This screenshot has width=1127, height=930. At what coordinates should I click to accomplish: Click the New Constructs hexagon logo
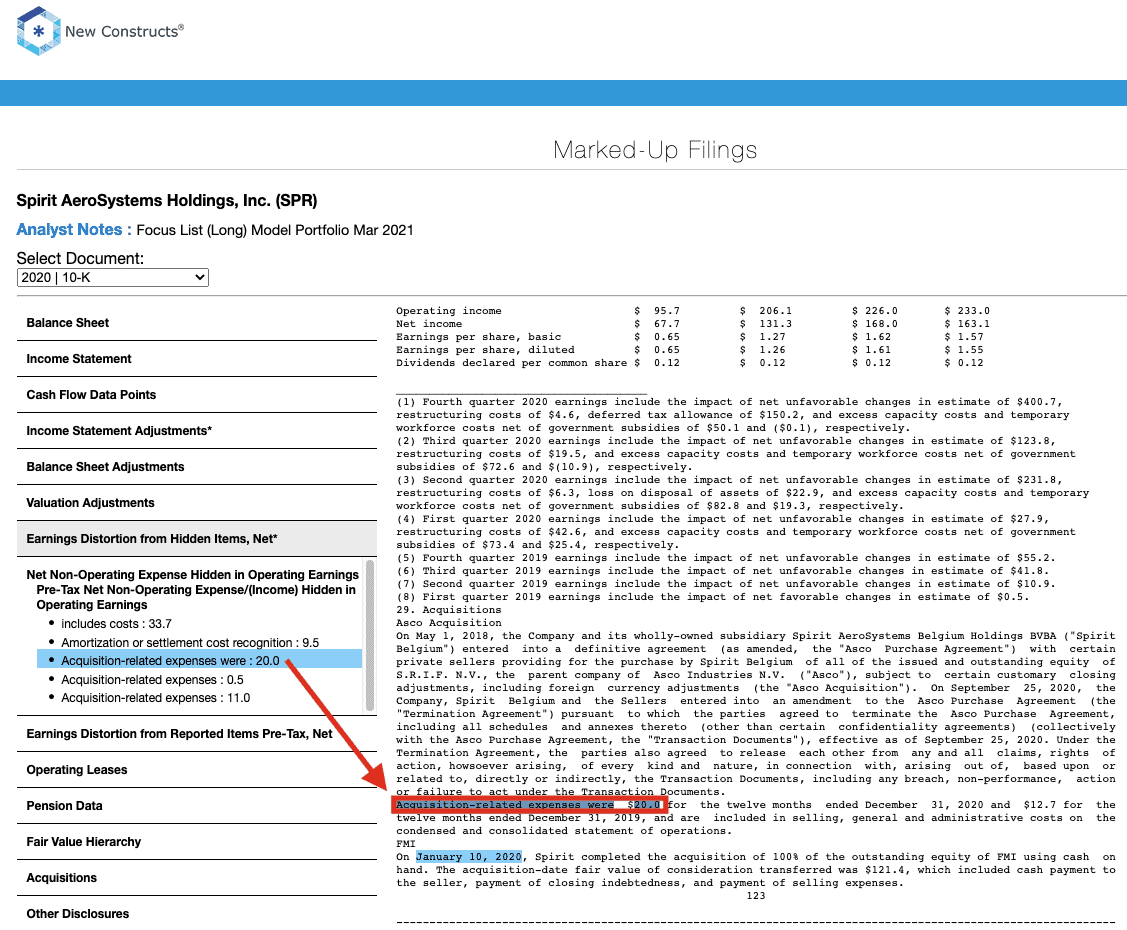(x=38, y=31)
